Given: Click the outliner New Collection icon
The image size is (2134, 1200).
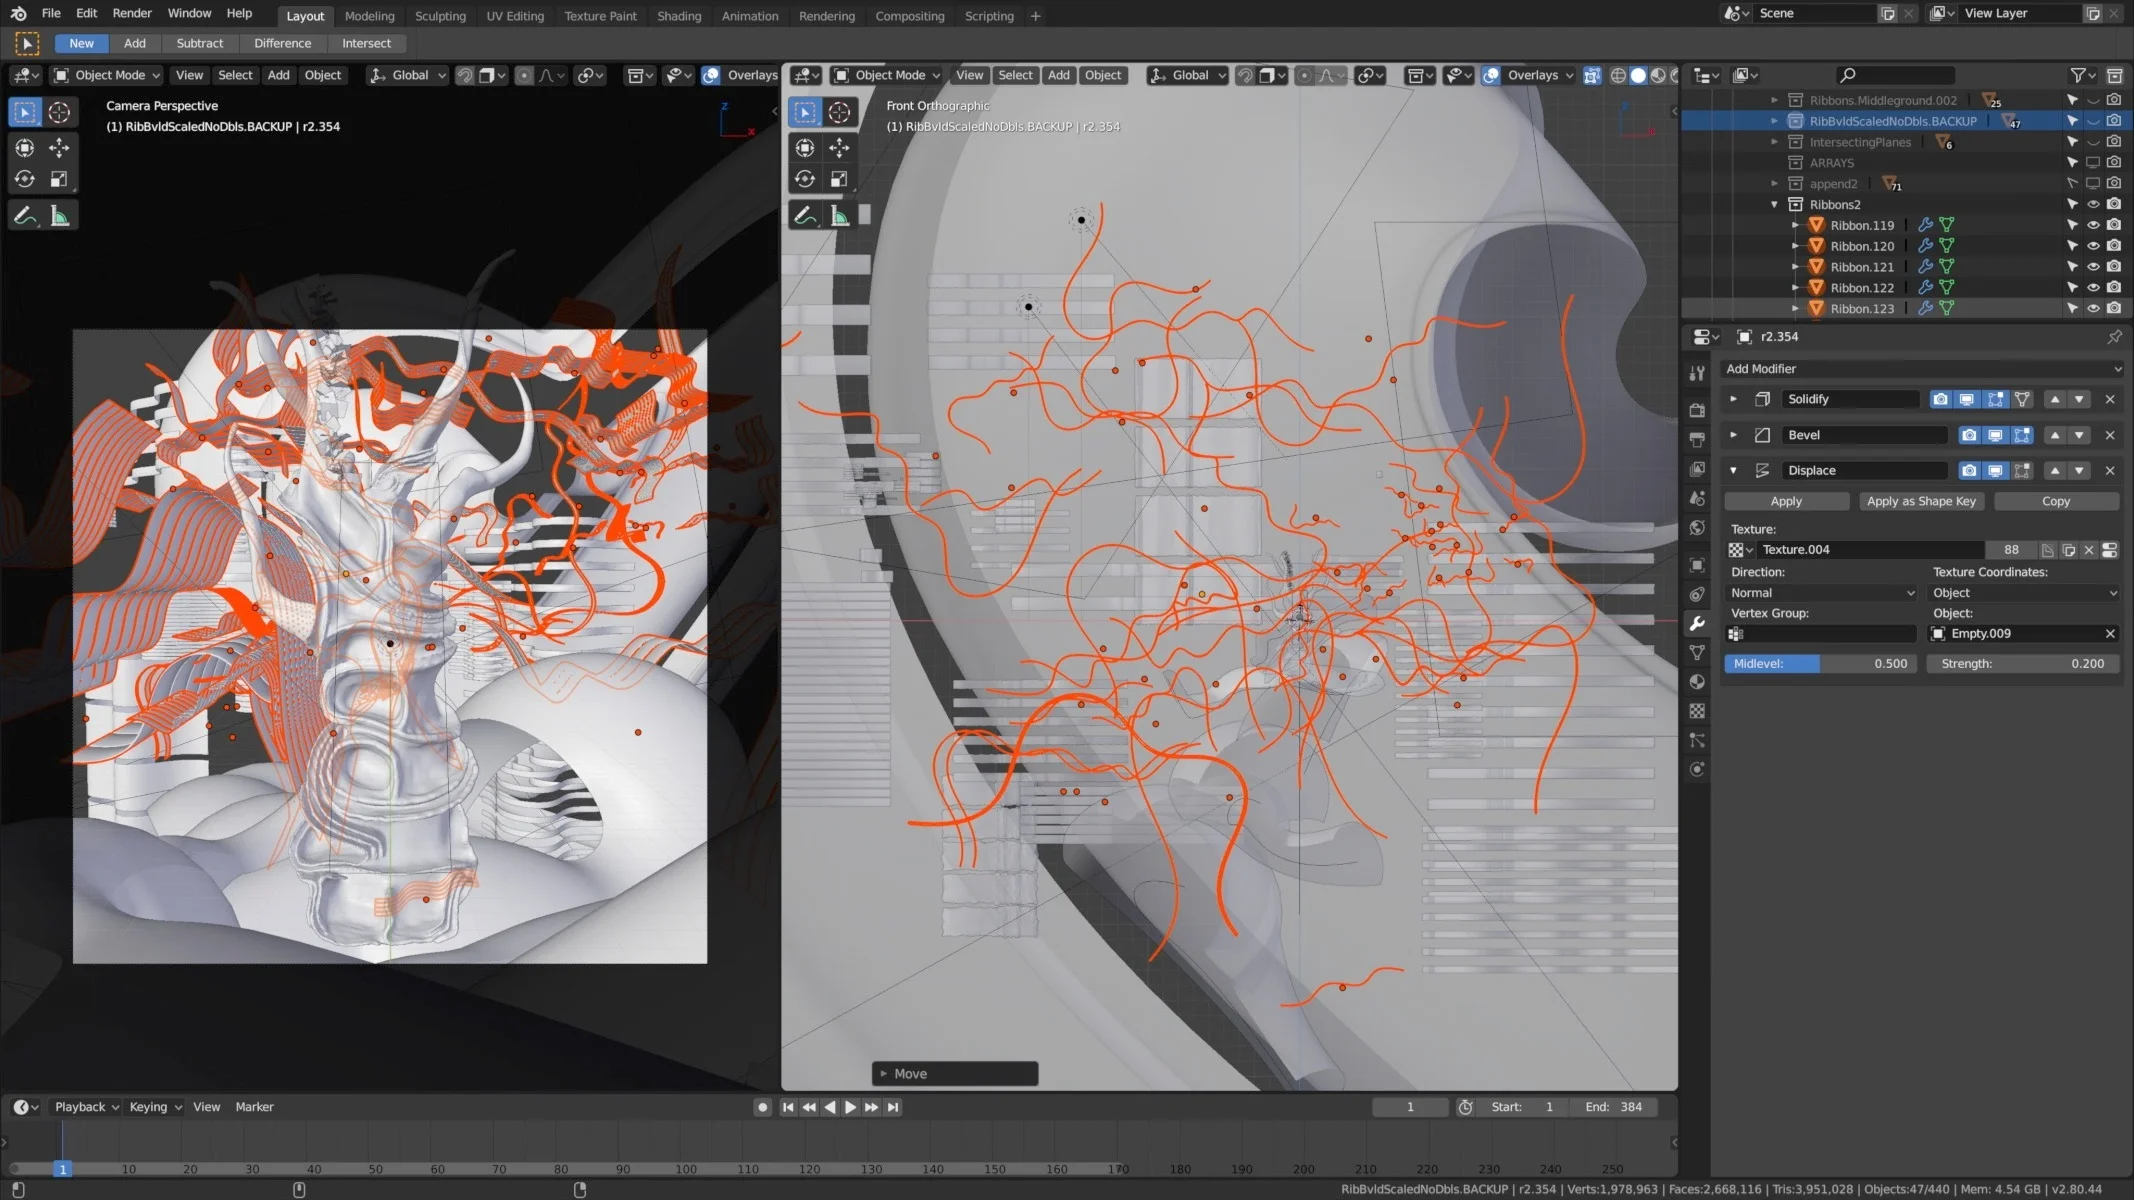Looking at the screenshot, I should (x=2114, y=75).
